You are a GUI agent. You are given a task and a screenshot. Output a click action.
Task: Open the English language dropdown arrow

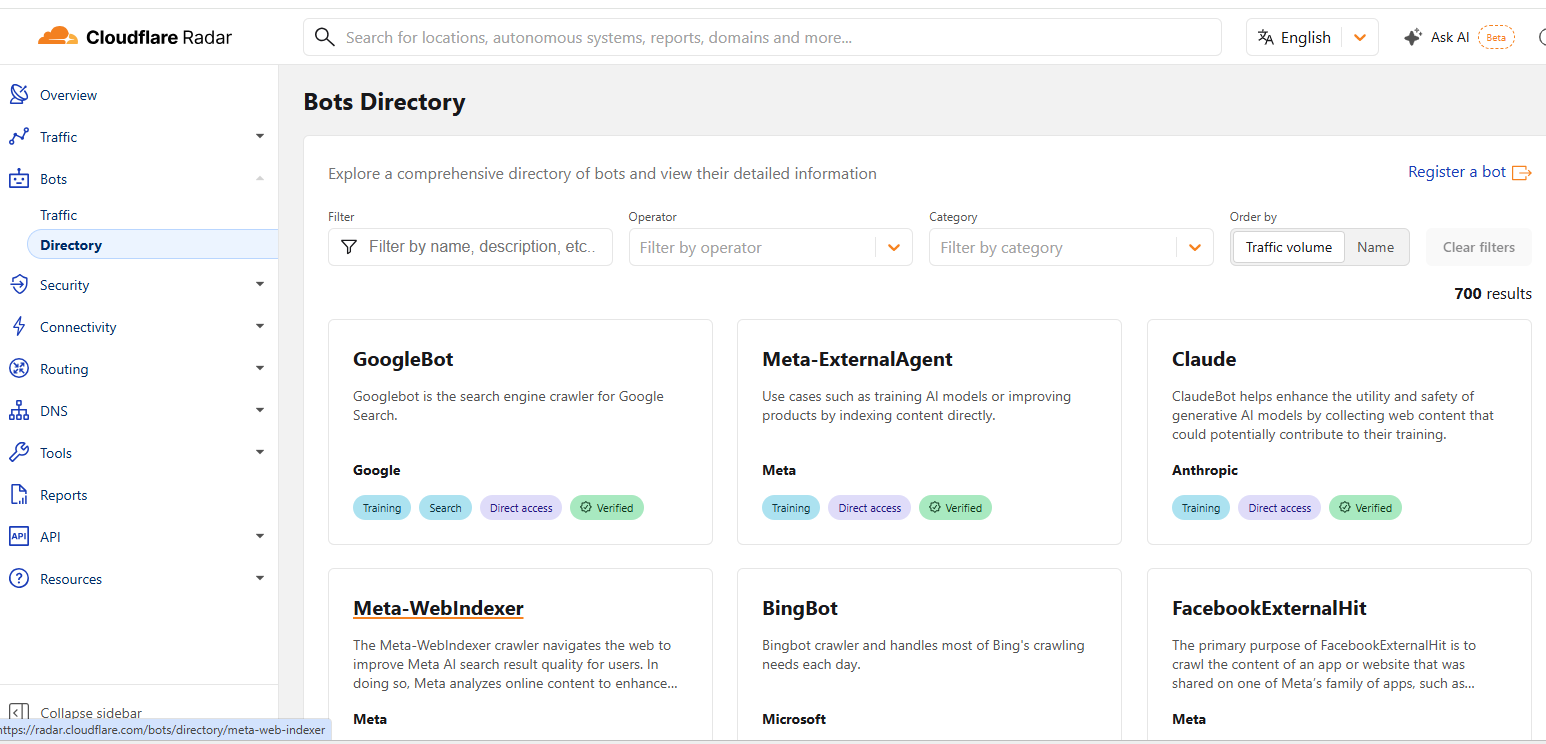point(1360,37)
